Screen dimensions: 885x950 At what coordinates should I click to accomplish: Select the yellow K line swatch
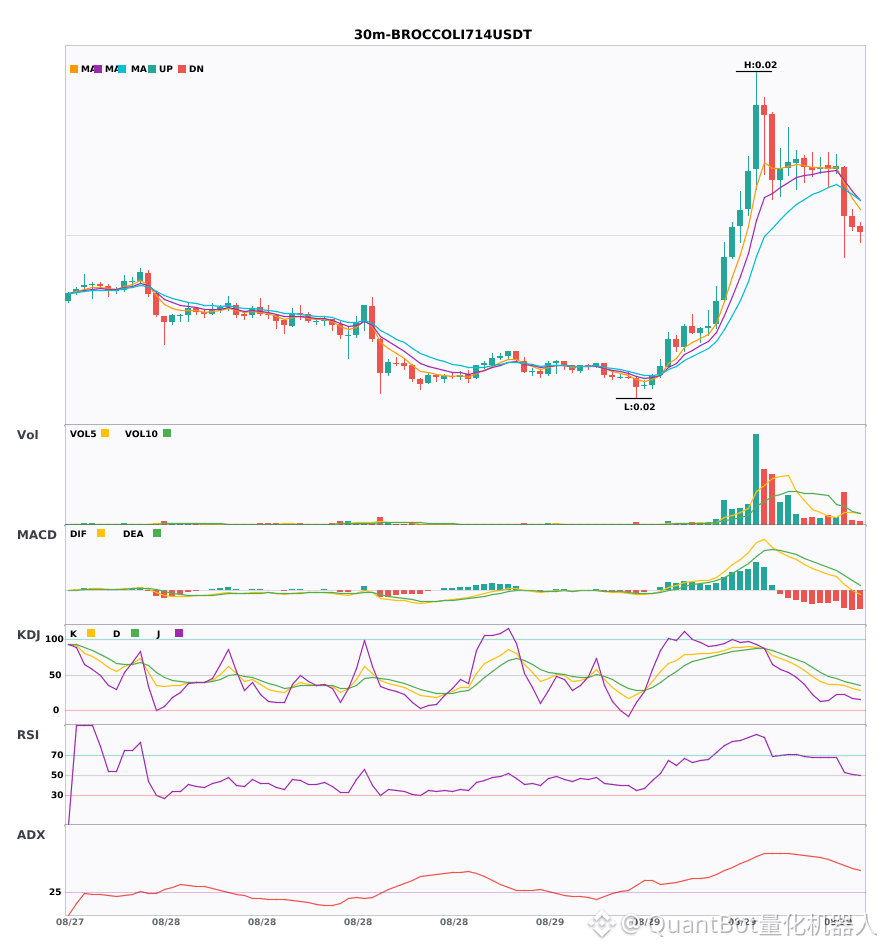(91, 633)
